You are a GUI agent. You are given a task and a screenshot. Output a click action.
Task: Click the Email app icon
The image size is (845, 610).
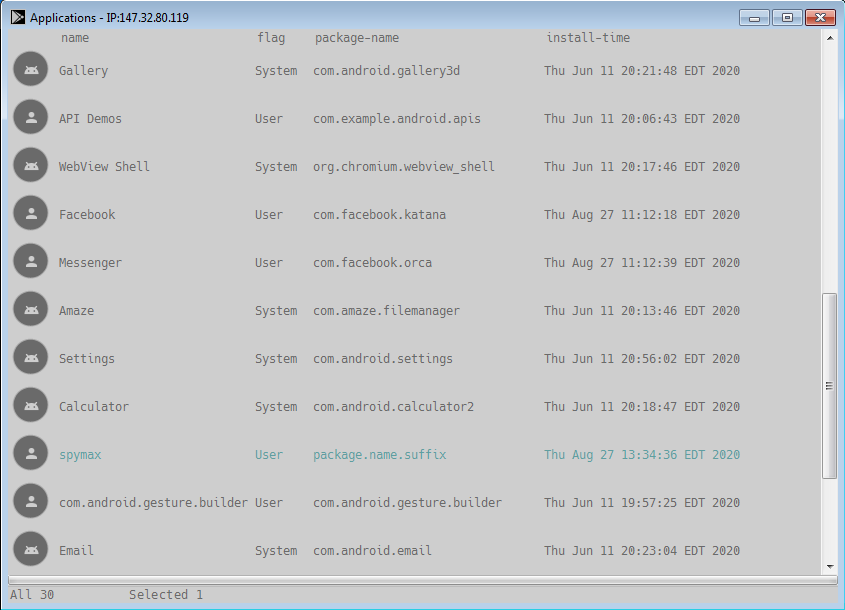coord(31,549)
